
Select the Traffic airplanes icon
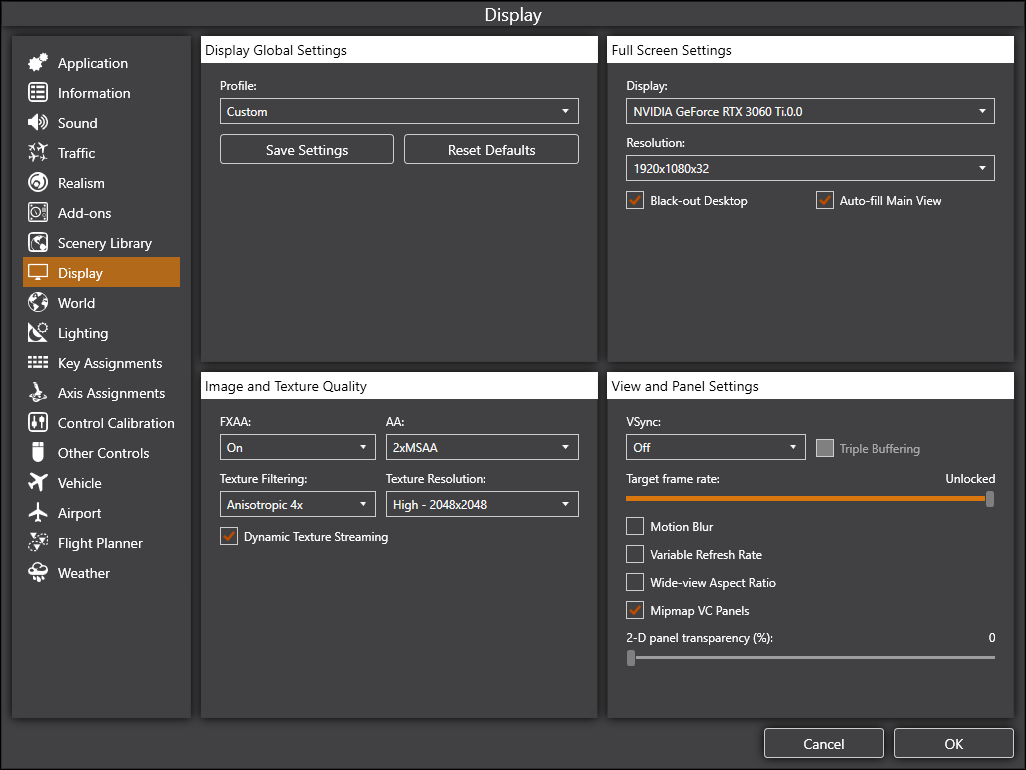click(x=38, y=153)
